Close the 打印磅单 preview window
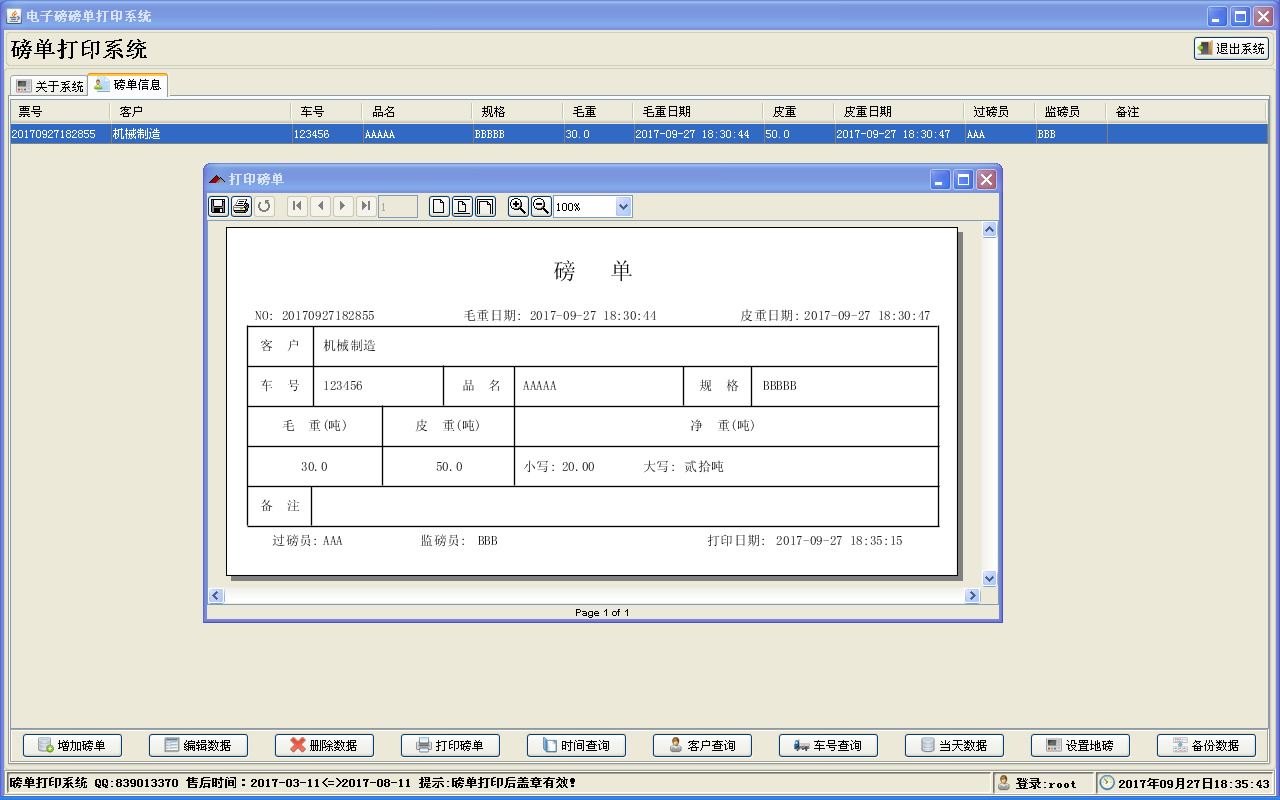Viewport: 1280px width, 800px height. click(986, 179)
